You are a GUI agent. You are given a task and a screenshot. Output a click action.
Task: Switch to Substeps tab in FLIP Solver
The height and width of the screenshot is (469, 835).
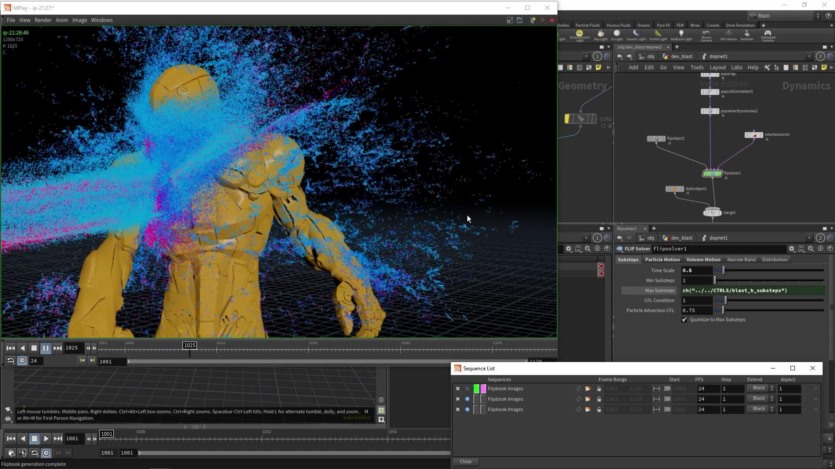pos(628,260)
